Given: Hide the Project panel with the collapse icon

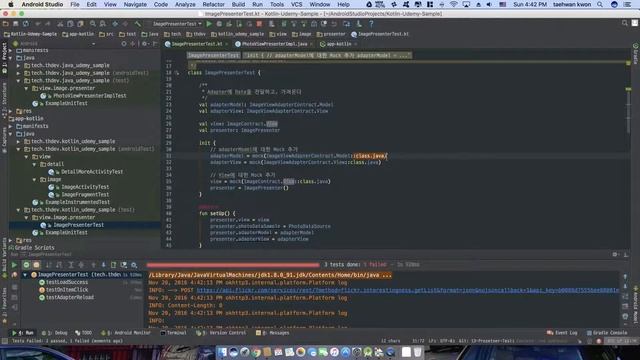Looking at the screenshot, I should pyautogui.click(x=155, y=43).
